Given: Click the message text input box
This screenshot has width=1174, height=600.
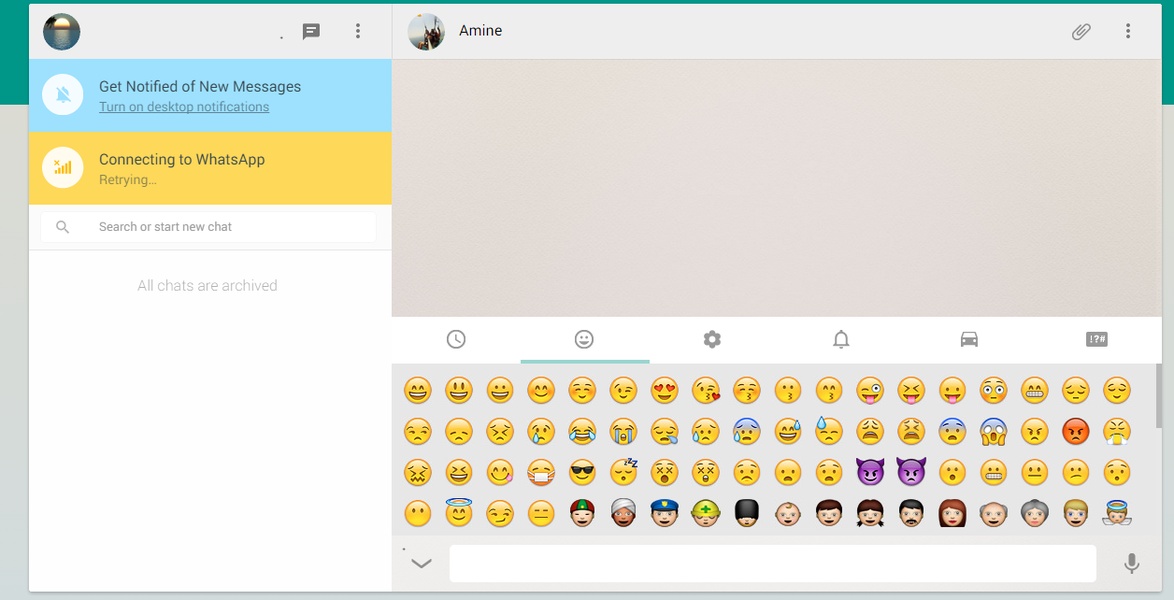Looking at the screenshot, I should click(x=773, y=563).
